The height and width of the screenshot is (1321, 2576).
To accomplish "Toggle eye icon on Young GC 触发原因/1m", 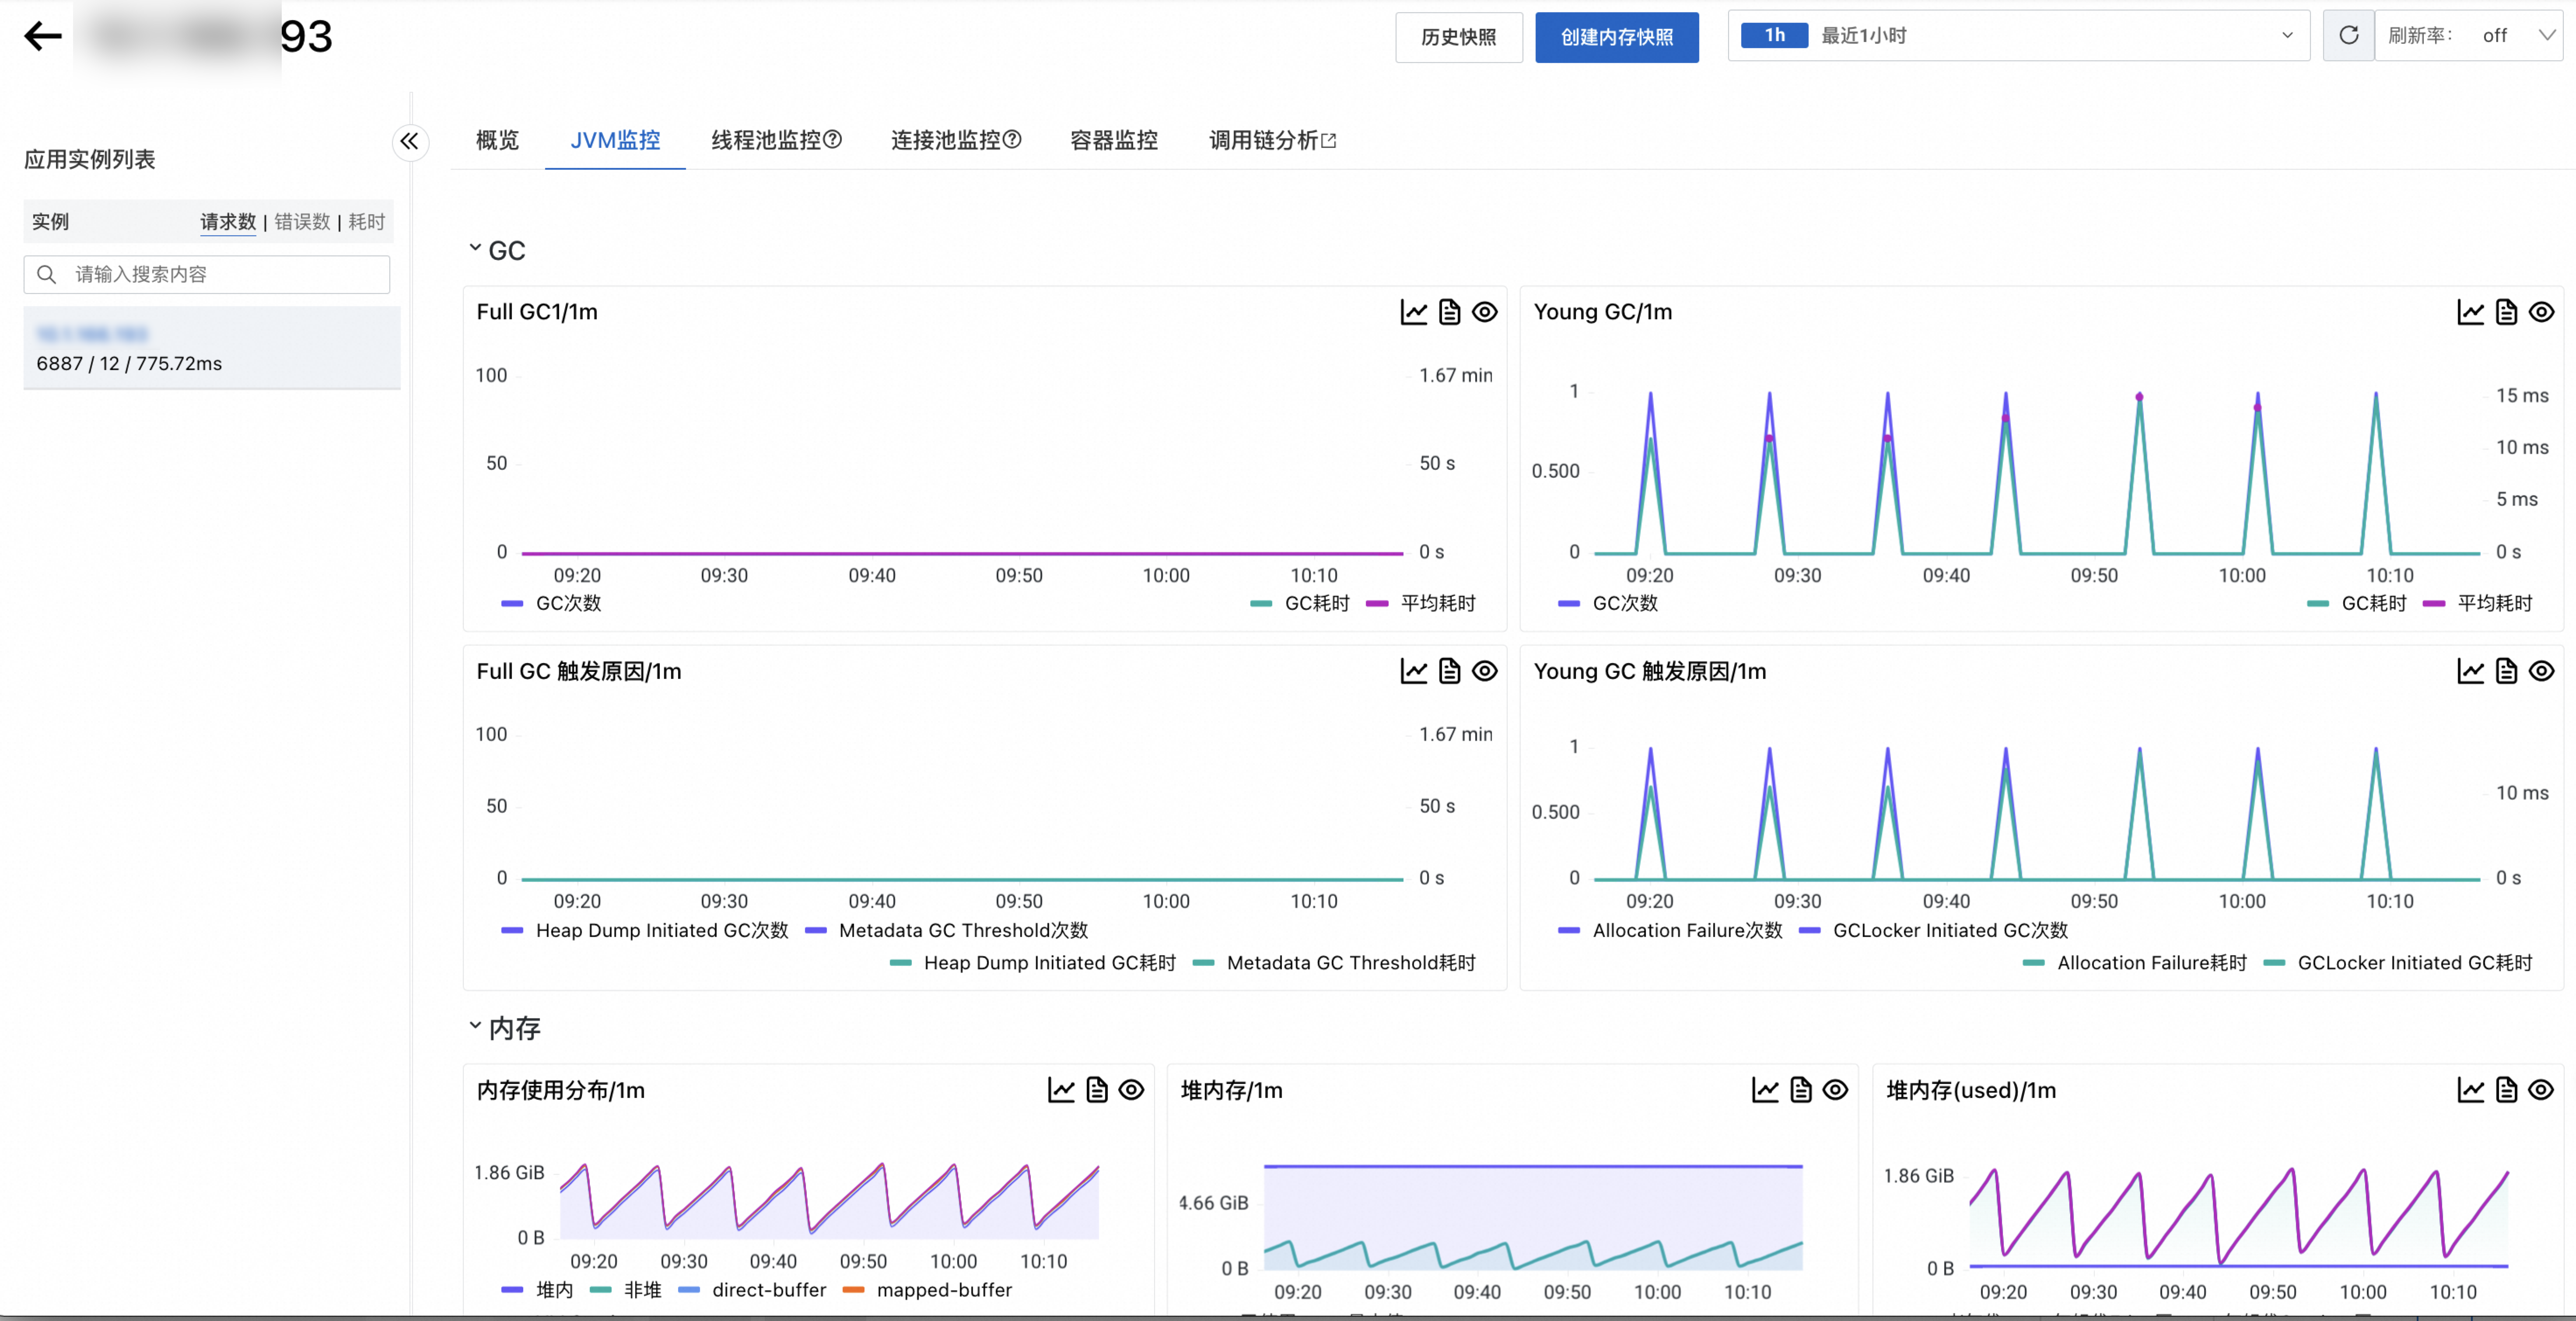I will click(2541, 671).
